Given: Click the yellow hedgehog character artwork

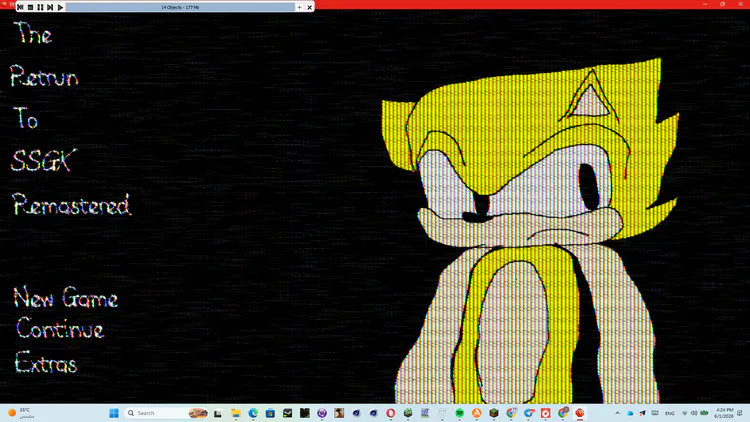Looking at the screenshot, I should point(529,230).
